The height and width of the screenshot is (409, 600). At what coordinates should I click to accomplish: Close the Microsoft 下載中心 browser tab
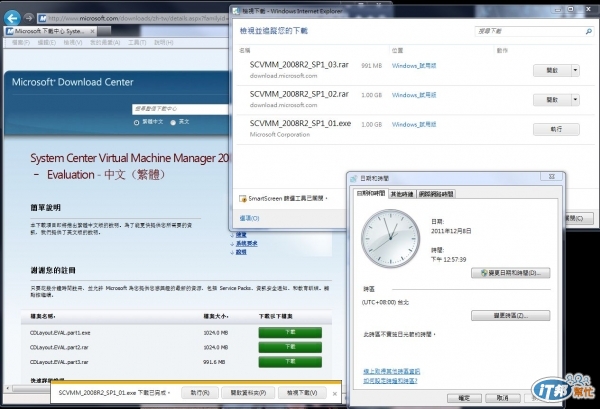coord(93,31)
